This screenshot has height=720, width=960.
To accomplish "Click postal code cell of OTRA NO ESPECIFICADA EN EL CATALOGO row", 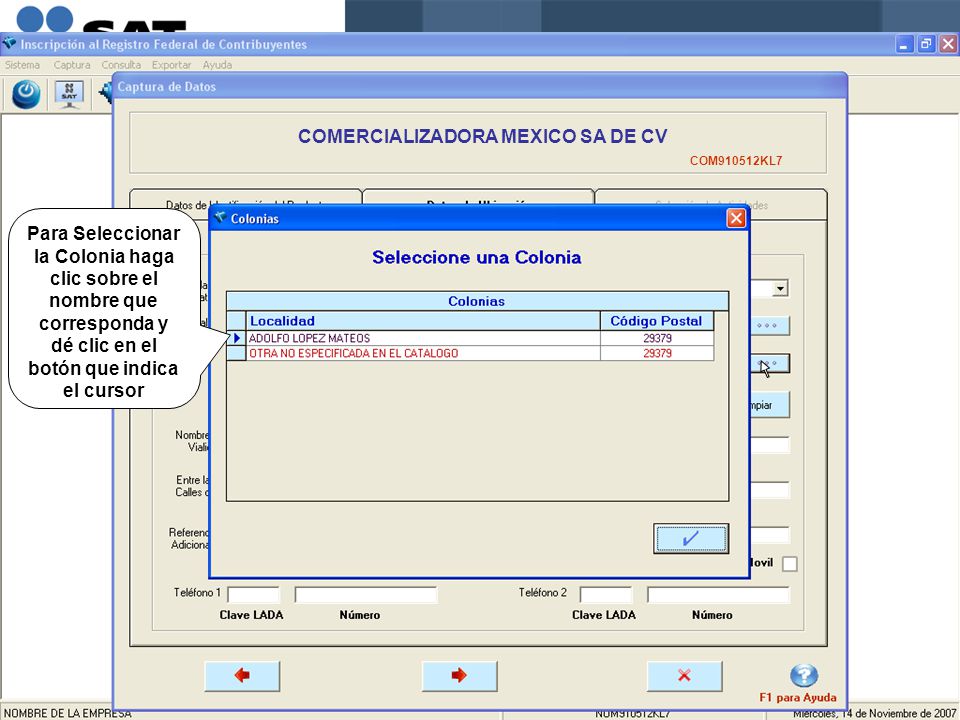I will pos(657,353).
